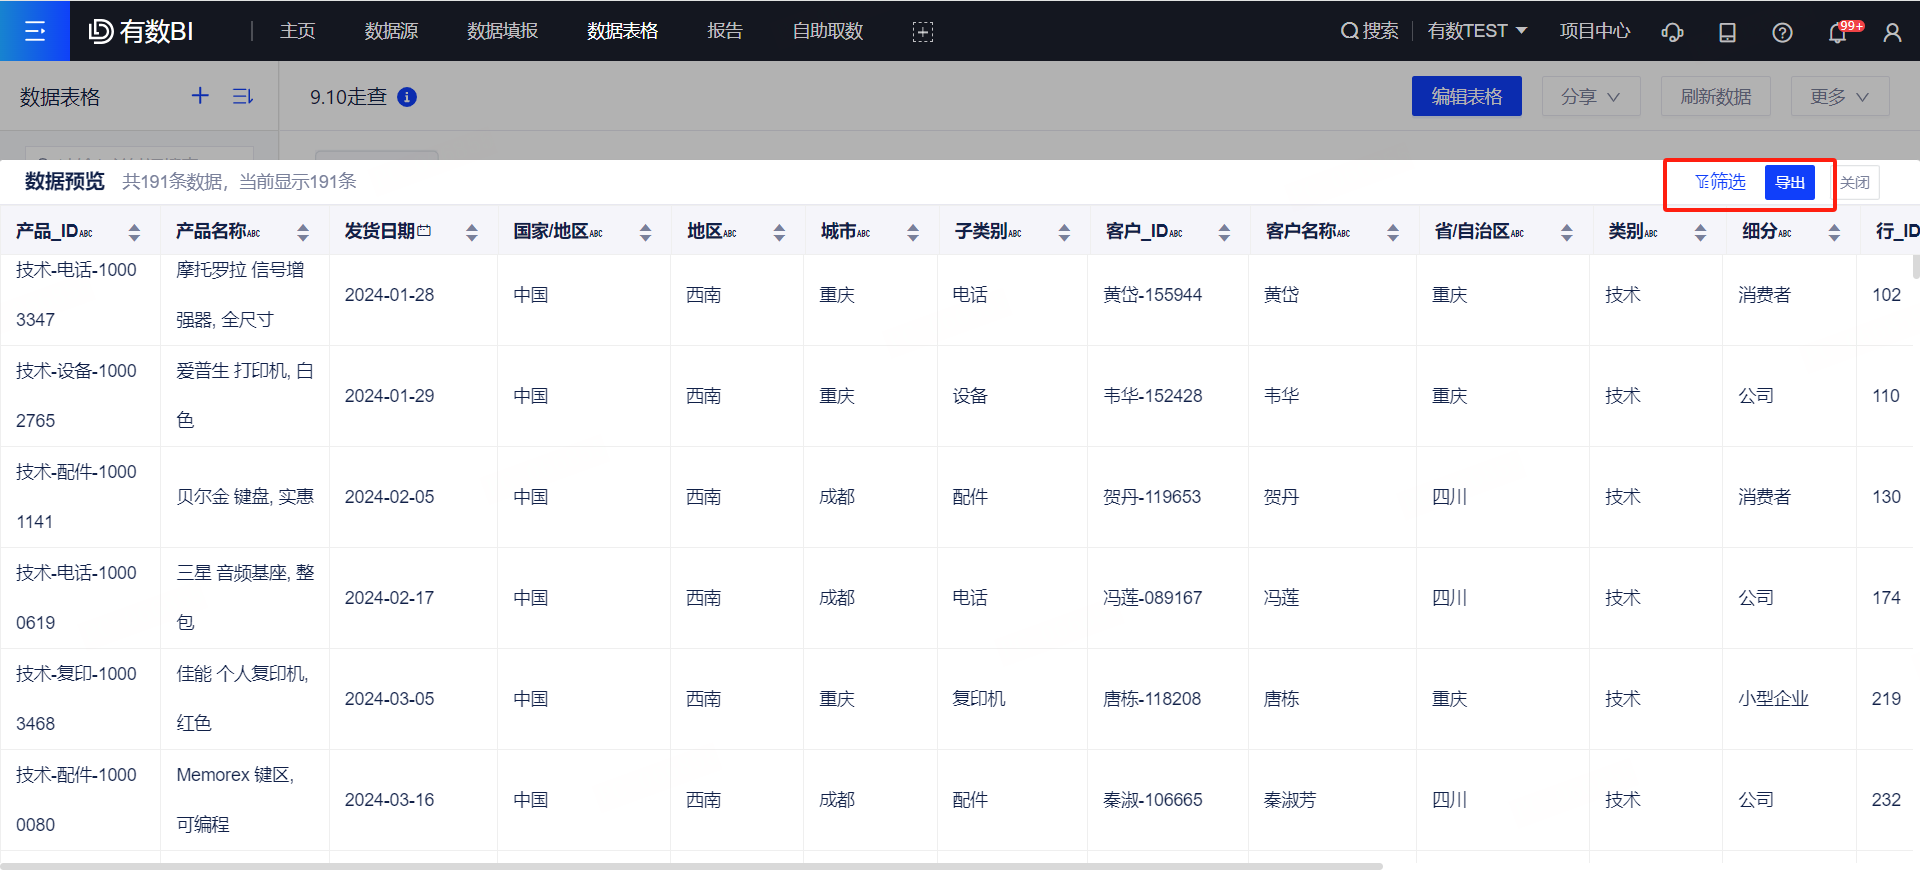Screen dimensions: 1920x870
Task: Open the user profile icon
Action: 1892,33
